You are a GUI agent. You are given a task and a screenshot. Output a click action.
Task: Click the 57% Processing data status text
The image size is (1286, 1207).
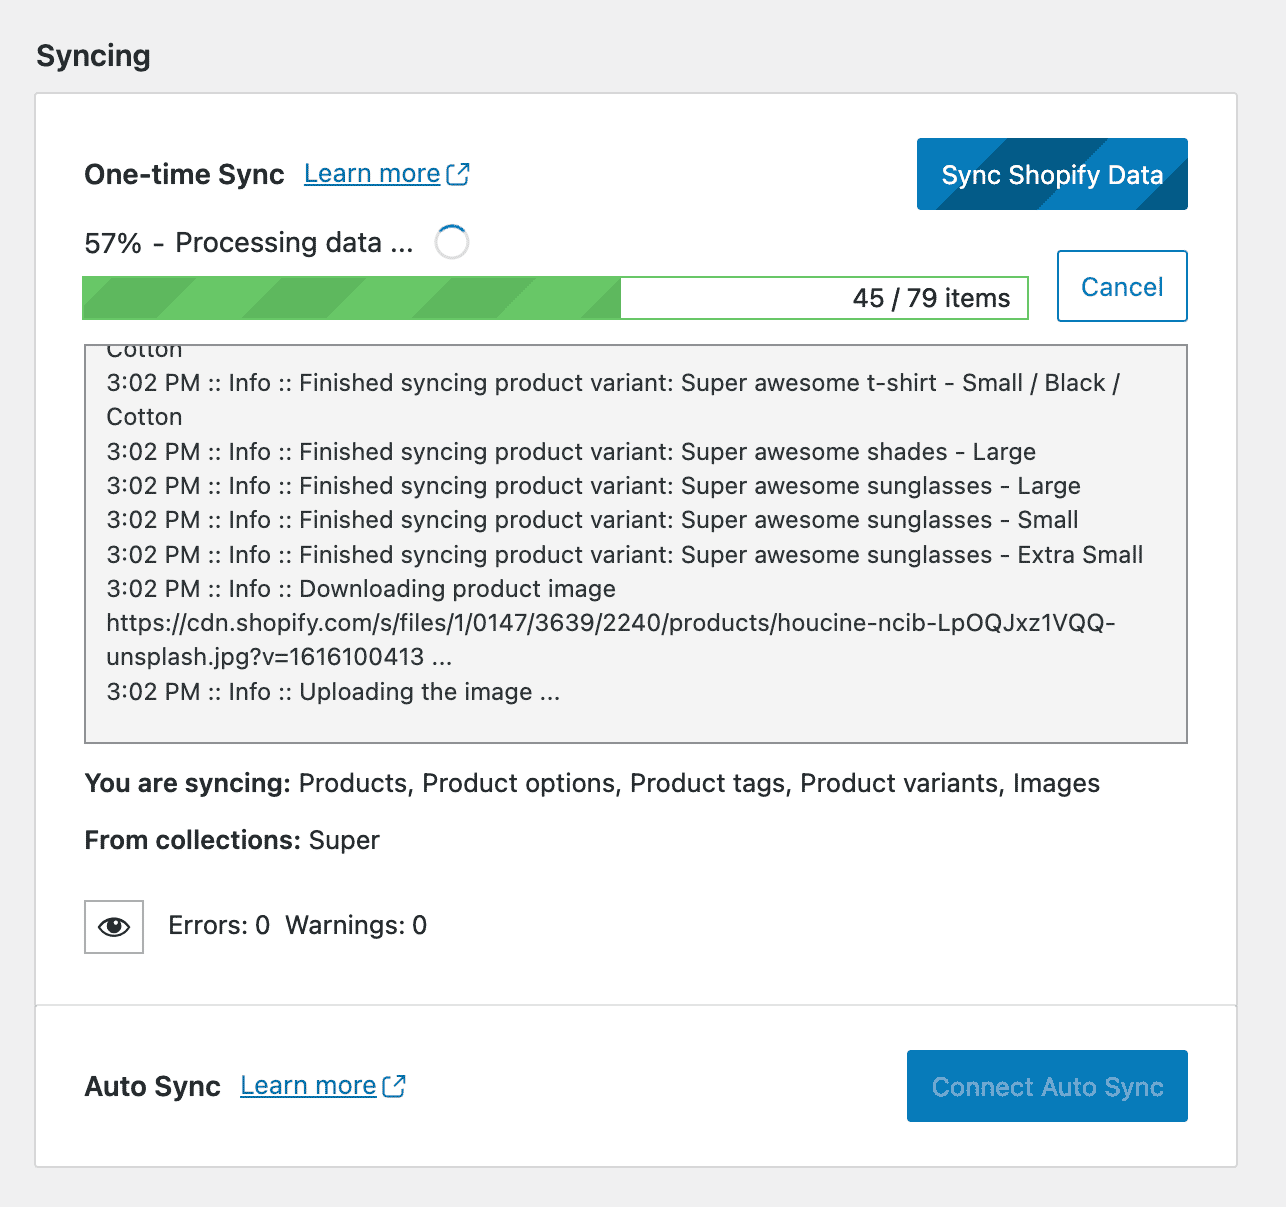click(248, 243)
